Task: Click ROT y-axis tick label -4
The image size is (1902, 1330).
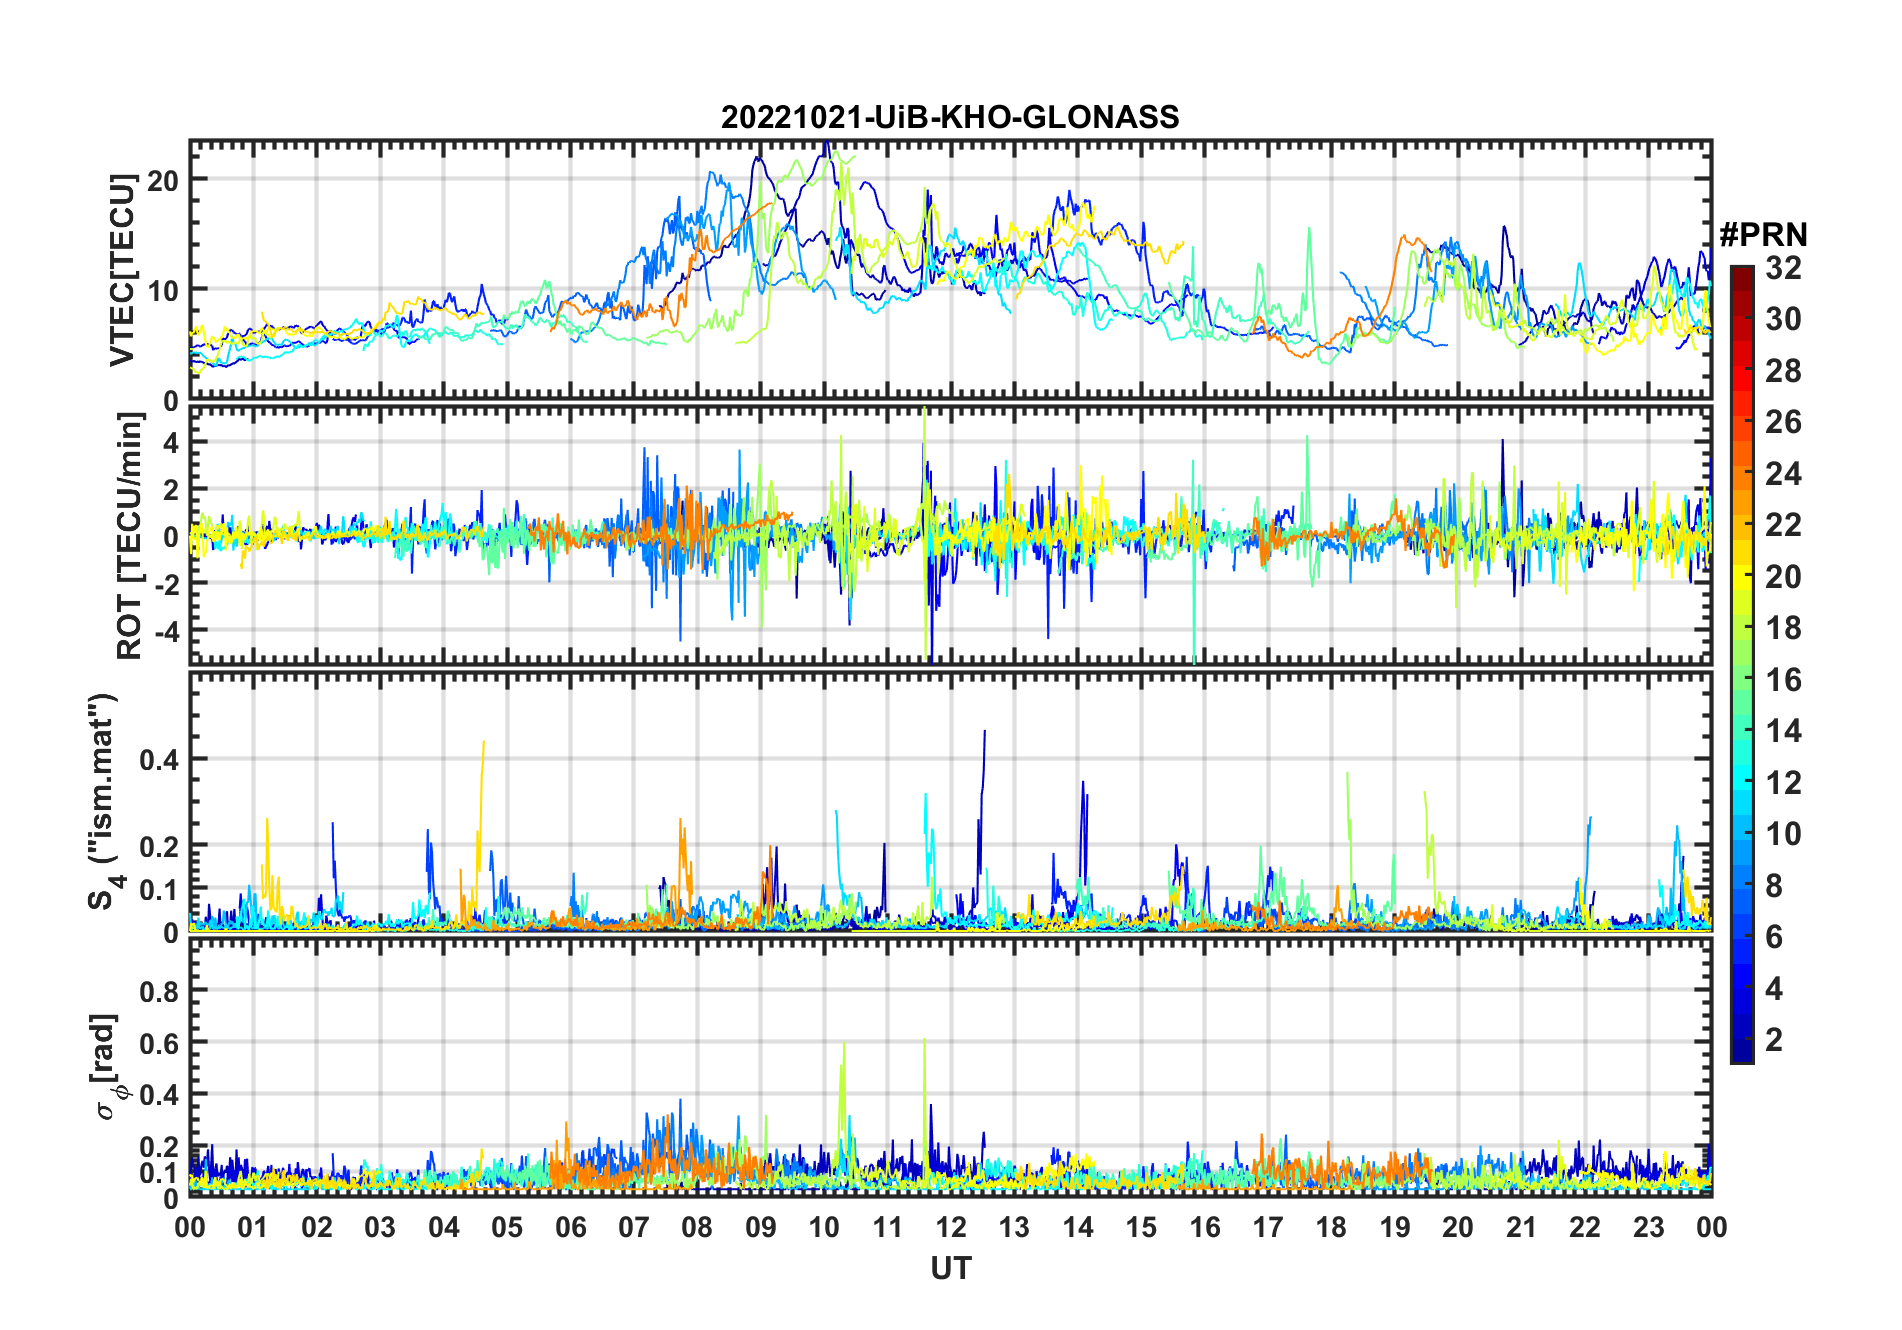Action: click(x=167, y=631)
